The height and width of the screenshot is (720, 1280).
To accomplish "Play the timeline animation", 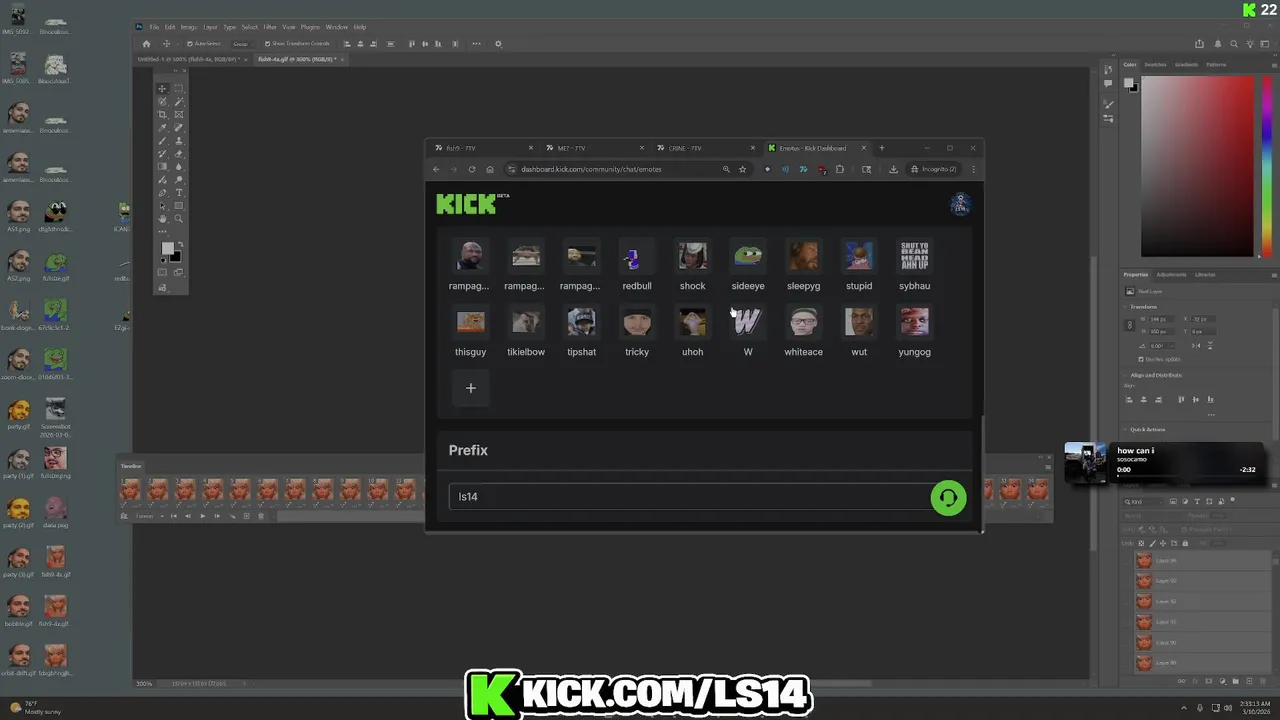I will (203, 516).
